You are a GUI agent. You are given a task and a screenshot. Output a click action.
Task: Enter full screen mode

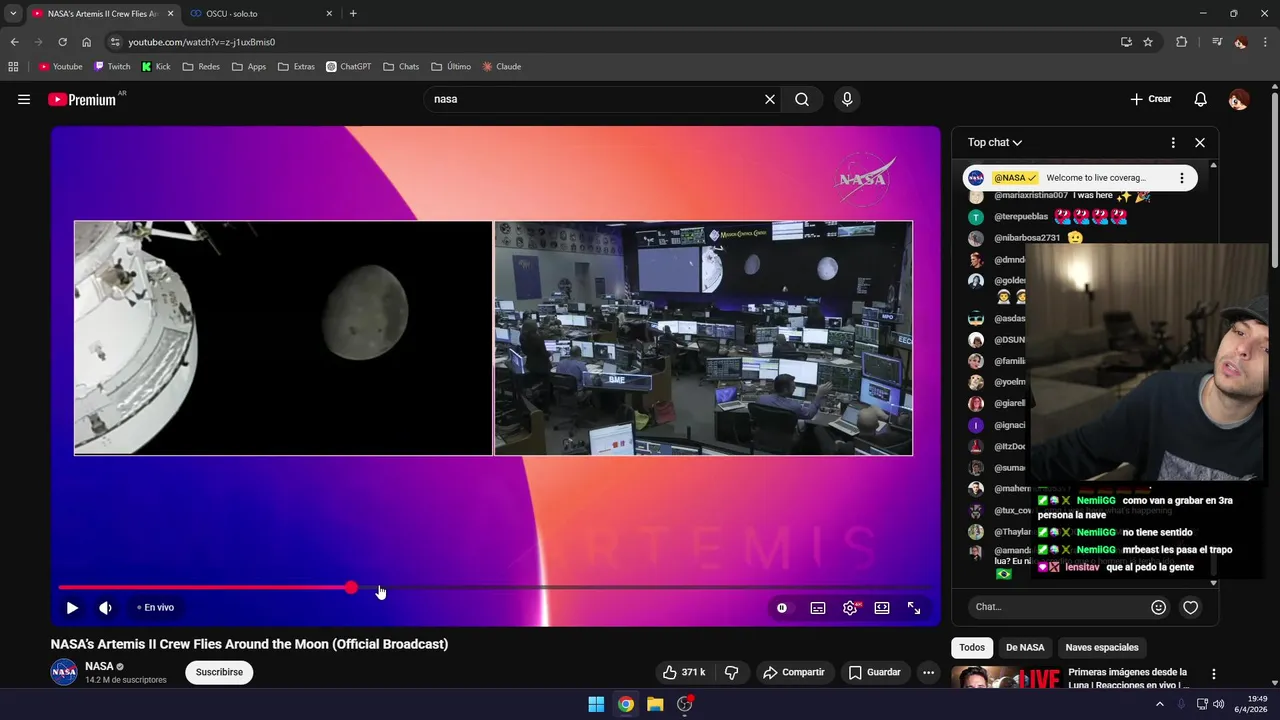pos(914,607)
